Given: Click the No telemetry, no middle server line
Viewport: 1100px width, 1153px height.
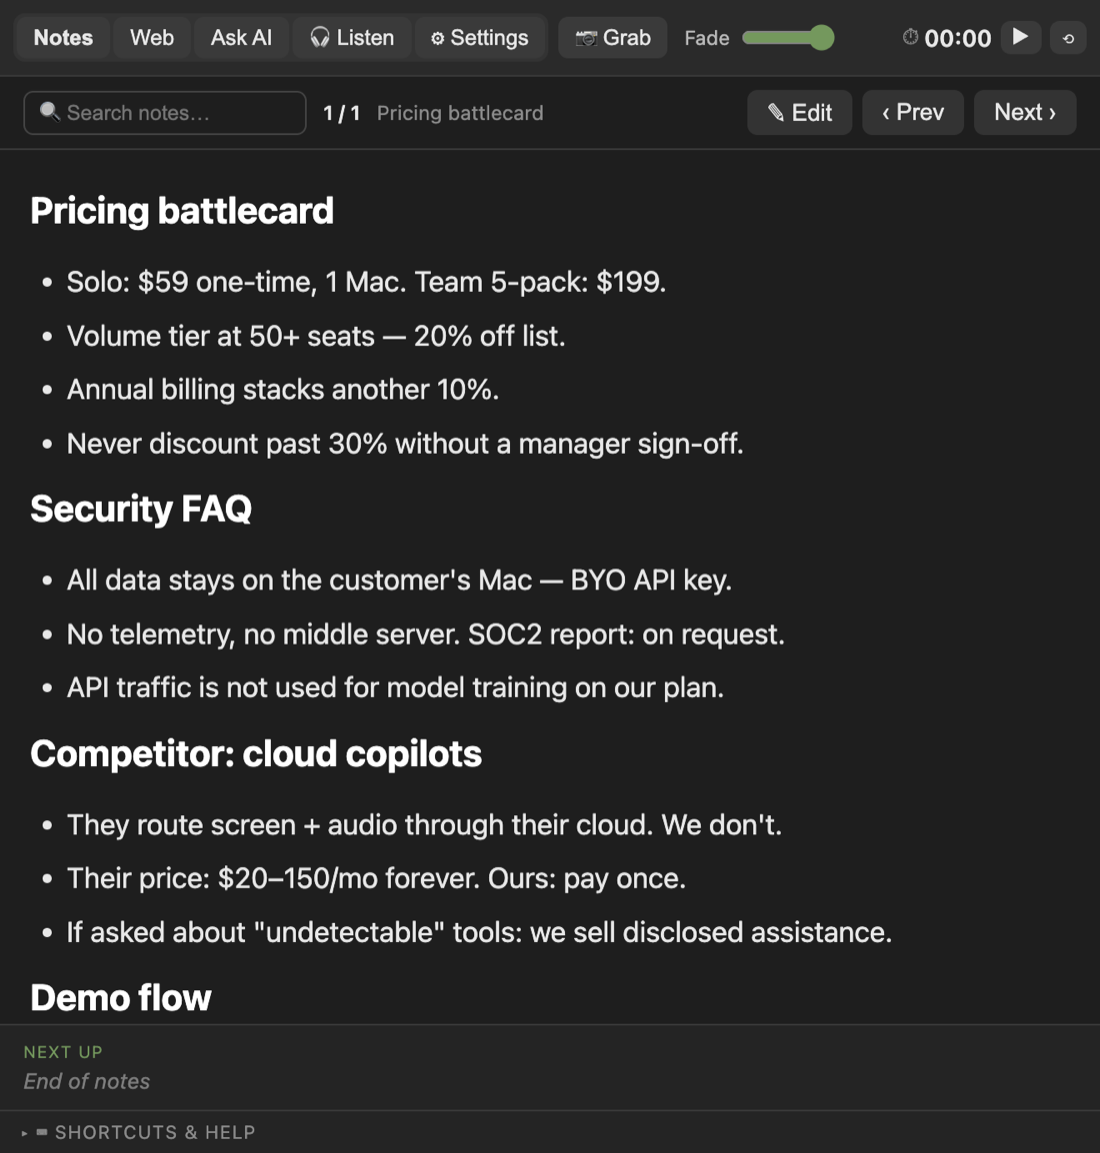Looking at the screenshot, I should point(426,635).
